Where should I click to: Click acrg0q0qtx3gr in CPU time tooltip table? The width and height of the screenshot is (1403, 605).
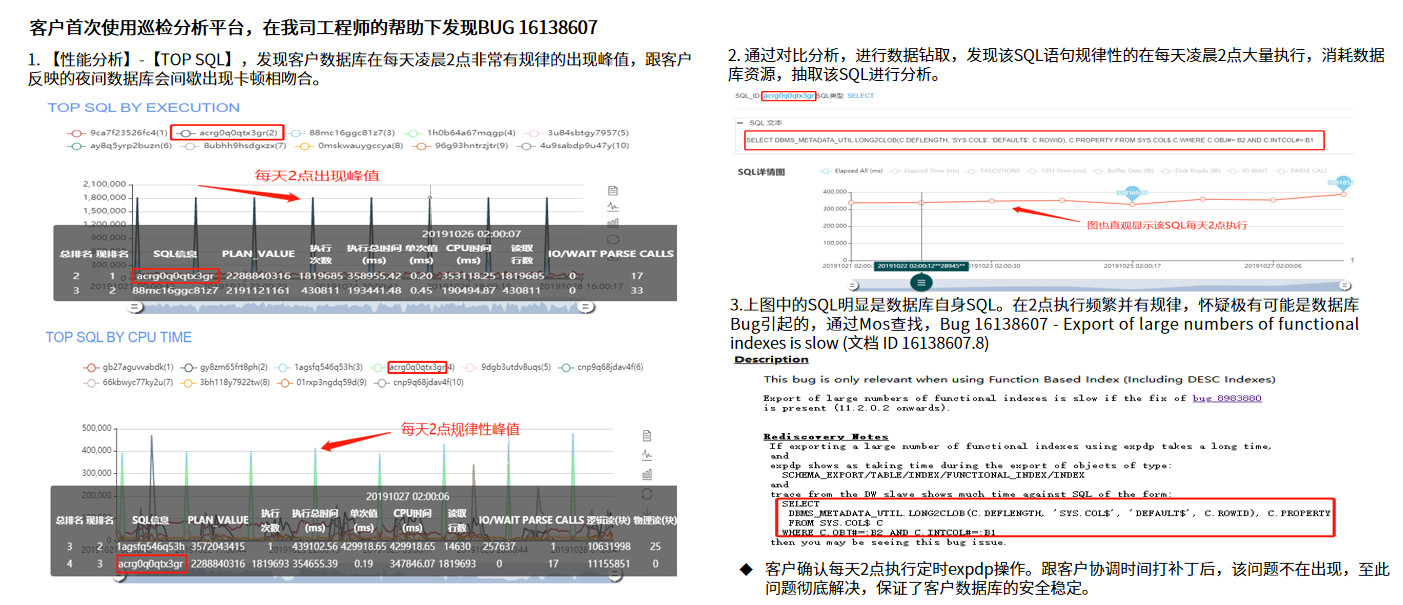(150, 564)
